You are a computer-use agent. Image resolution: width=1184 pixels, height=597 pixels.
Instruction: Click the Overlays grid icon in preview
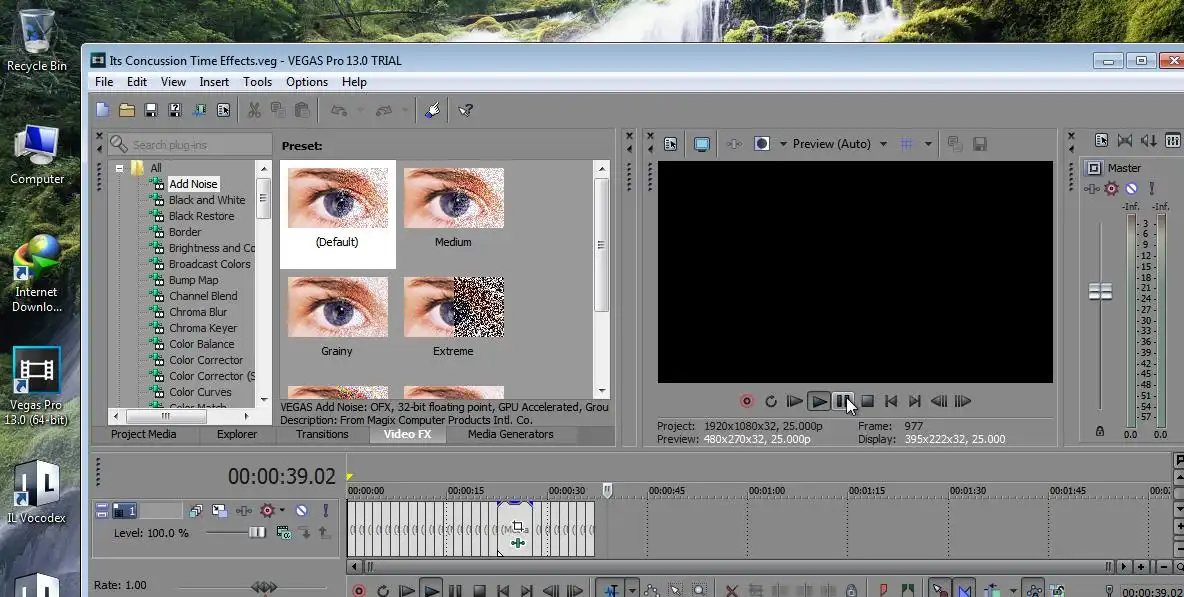tap(907, 144)
